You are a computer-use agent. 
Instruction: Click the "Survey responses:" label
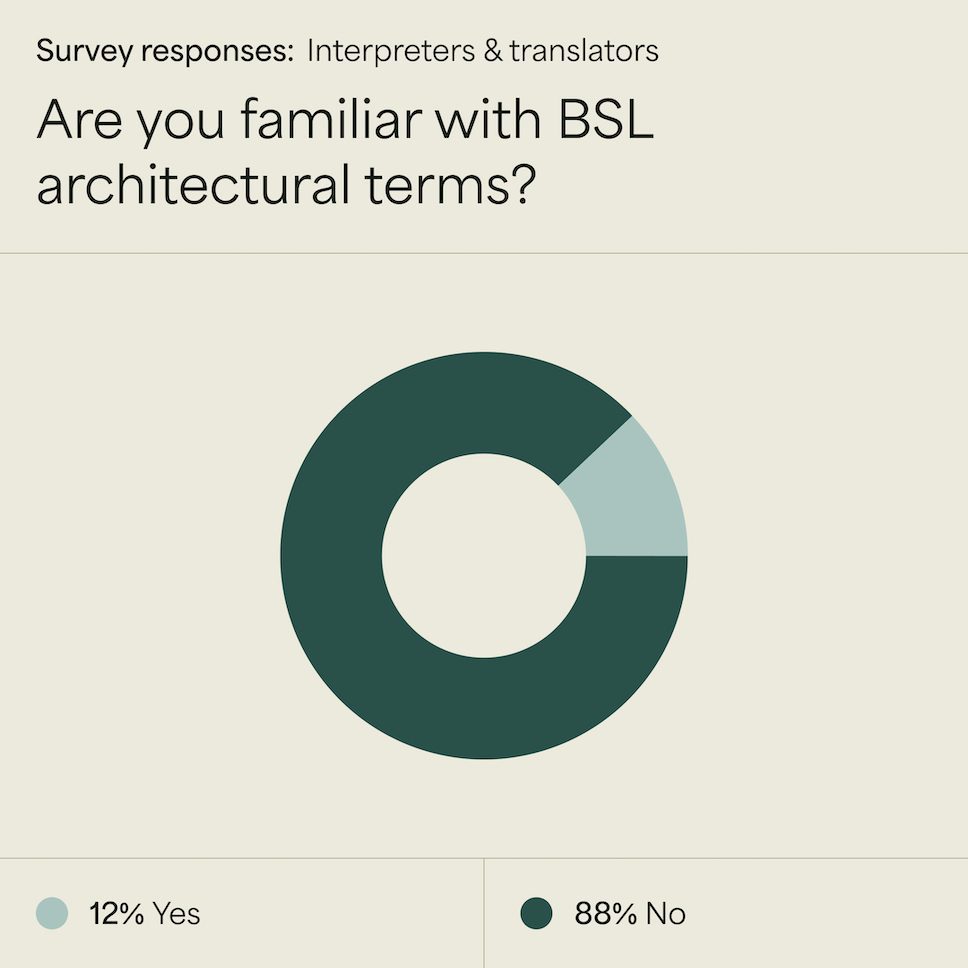coord(165,51)
